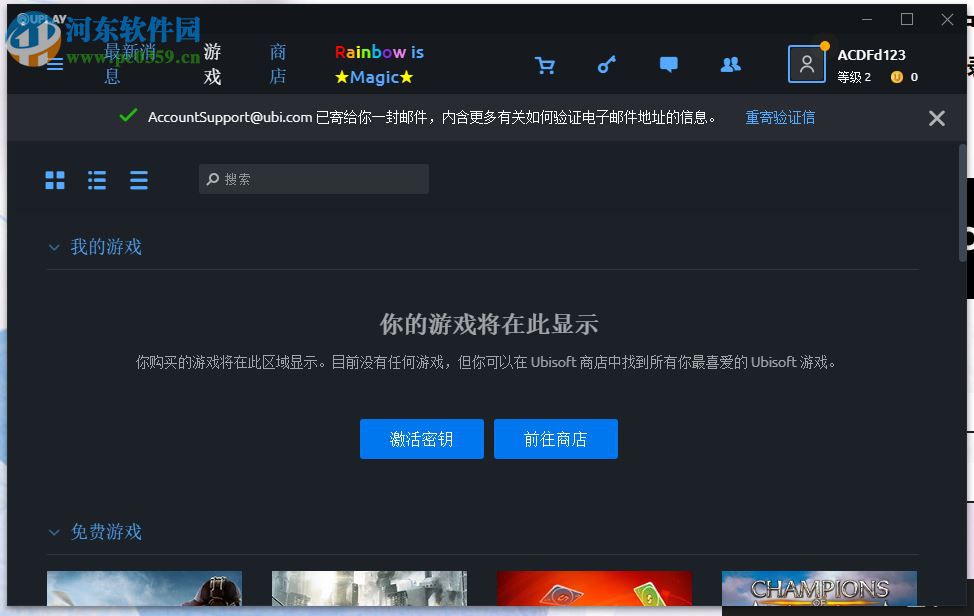Click the 激活密钥 button
This screenshot has width=974, height=616.
[421, 438]
